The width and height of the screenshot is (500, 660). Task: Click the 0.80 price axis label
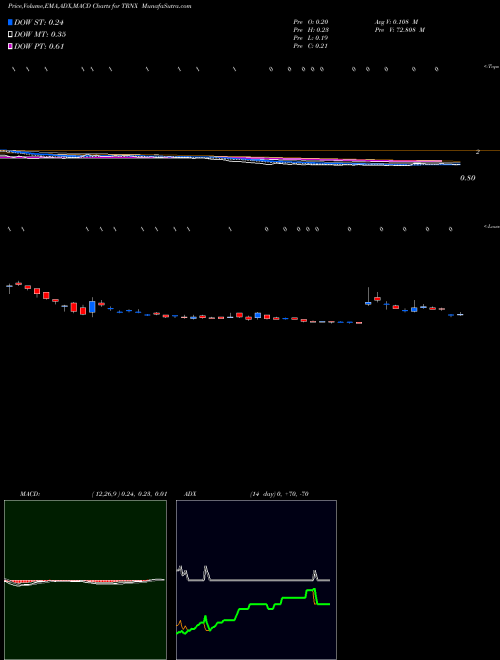(x=468, y=178)
